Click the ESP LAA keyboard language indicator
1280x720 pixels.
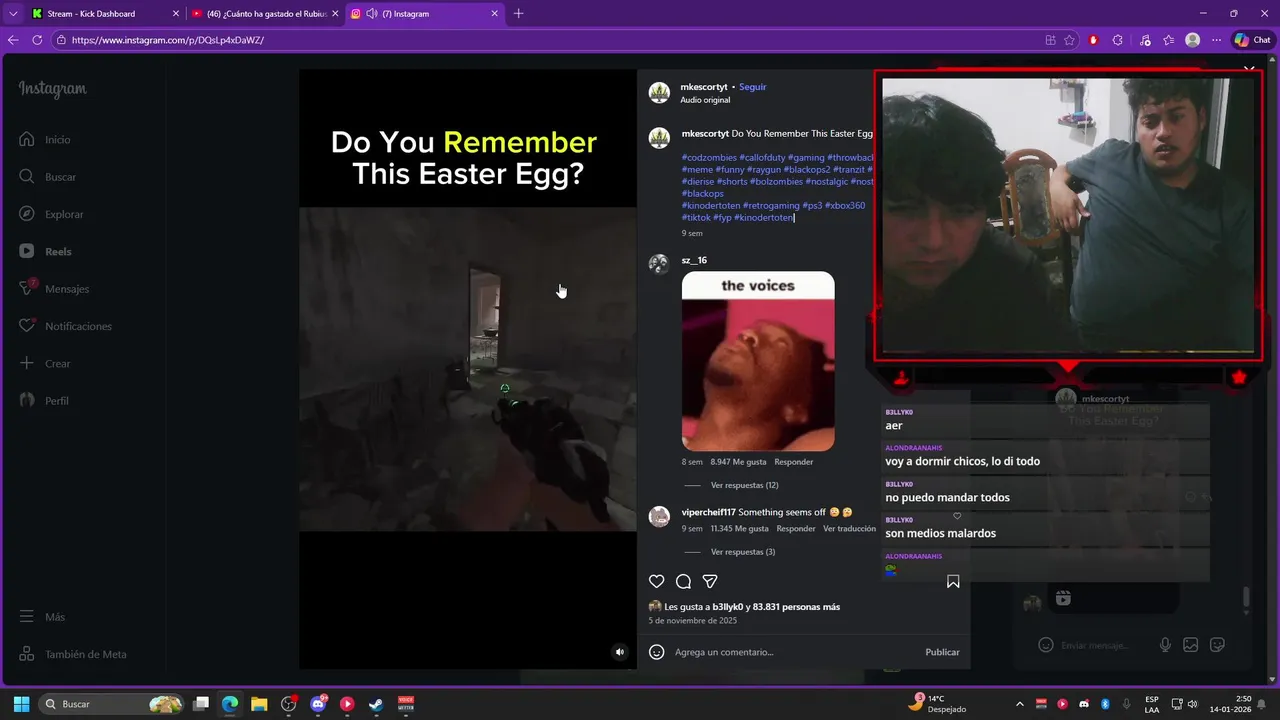pyautogui.click(x=1152, y=704)
